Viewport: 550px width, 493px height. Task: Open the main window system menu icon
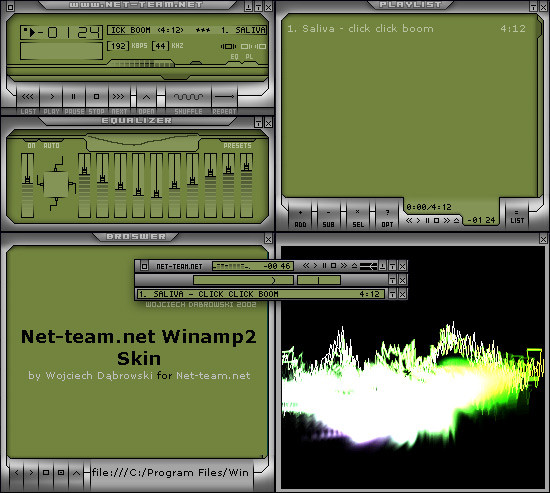pyautogui.click(x=10, y=7)
